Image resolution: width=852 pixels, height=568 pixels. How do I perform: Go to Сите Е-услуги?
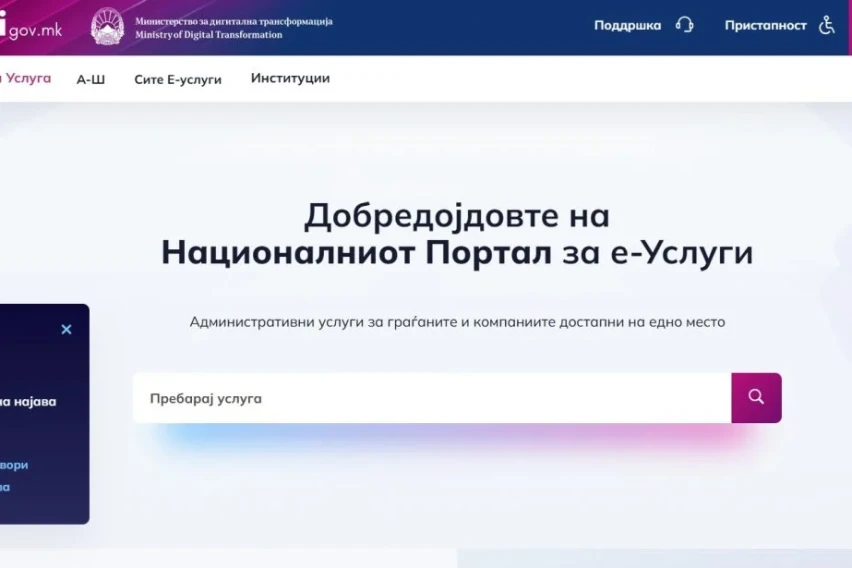click(x=178, y=79)
